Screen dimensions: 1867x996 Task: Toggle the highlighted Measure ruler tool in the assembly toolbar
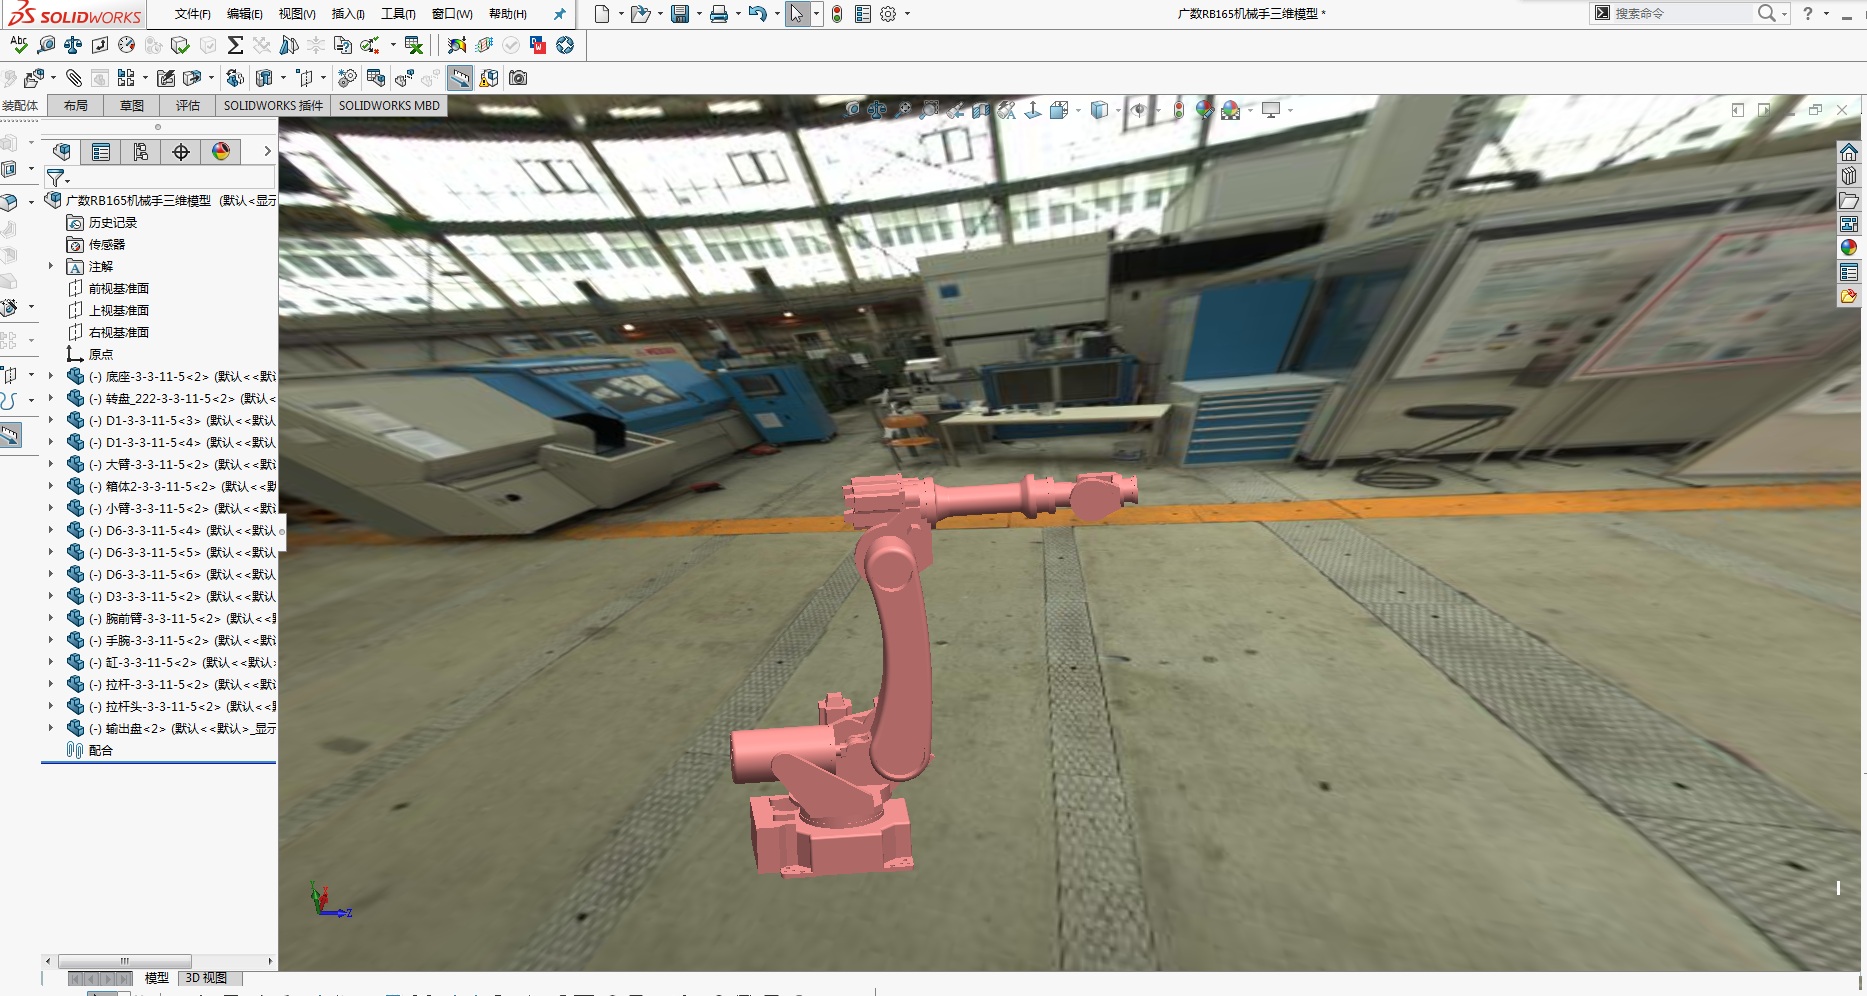click(460, 78)
